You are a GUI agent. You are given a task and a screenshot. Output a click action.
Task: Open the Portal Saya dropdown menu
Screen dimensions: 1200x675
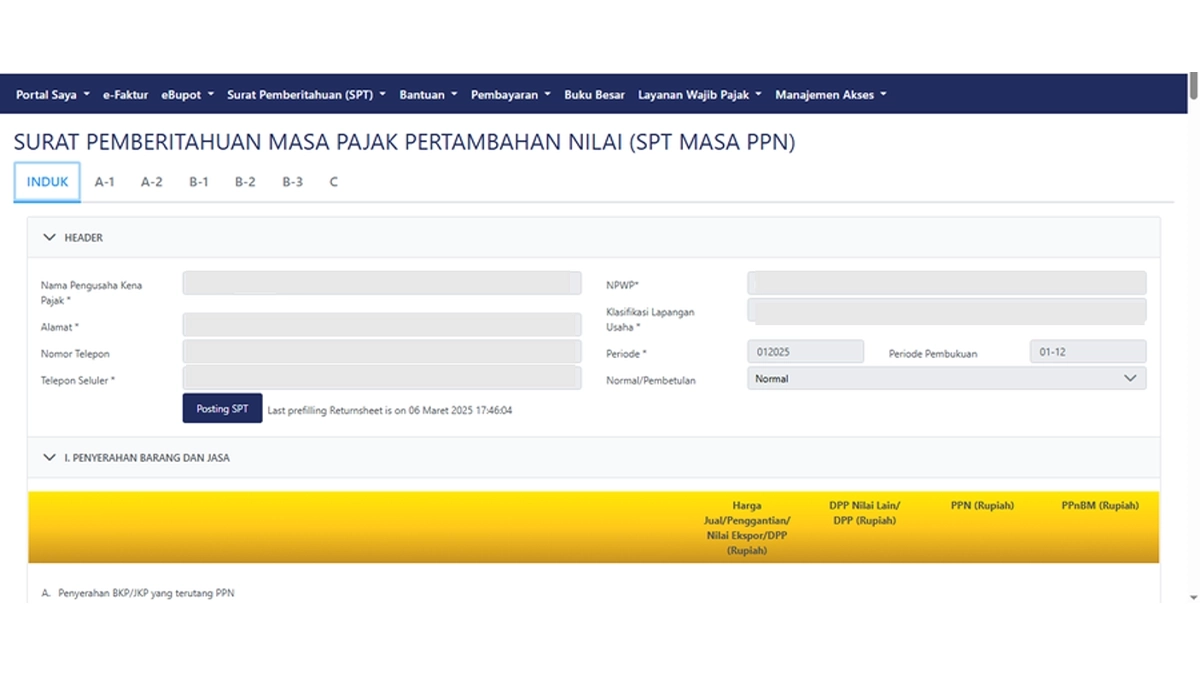52,95
